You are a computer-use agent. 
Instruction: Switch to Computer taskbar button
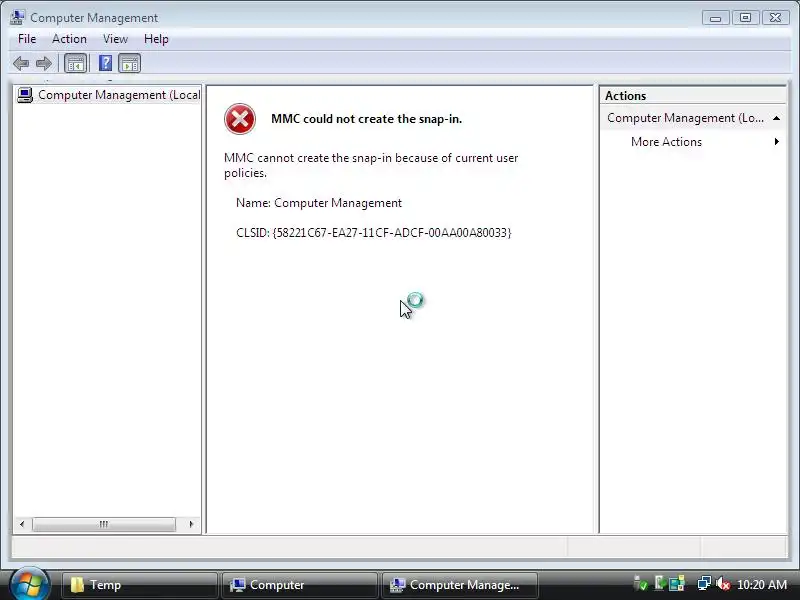[x=299, y=585]
